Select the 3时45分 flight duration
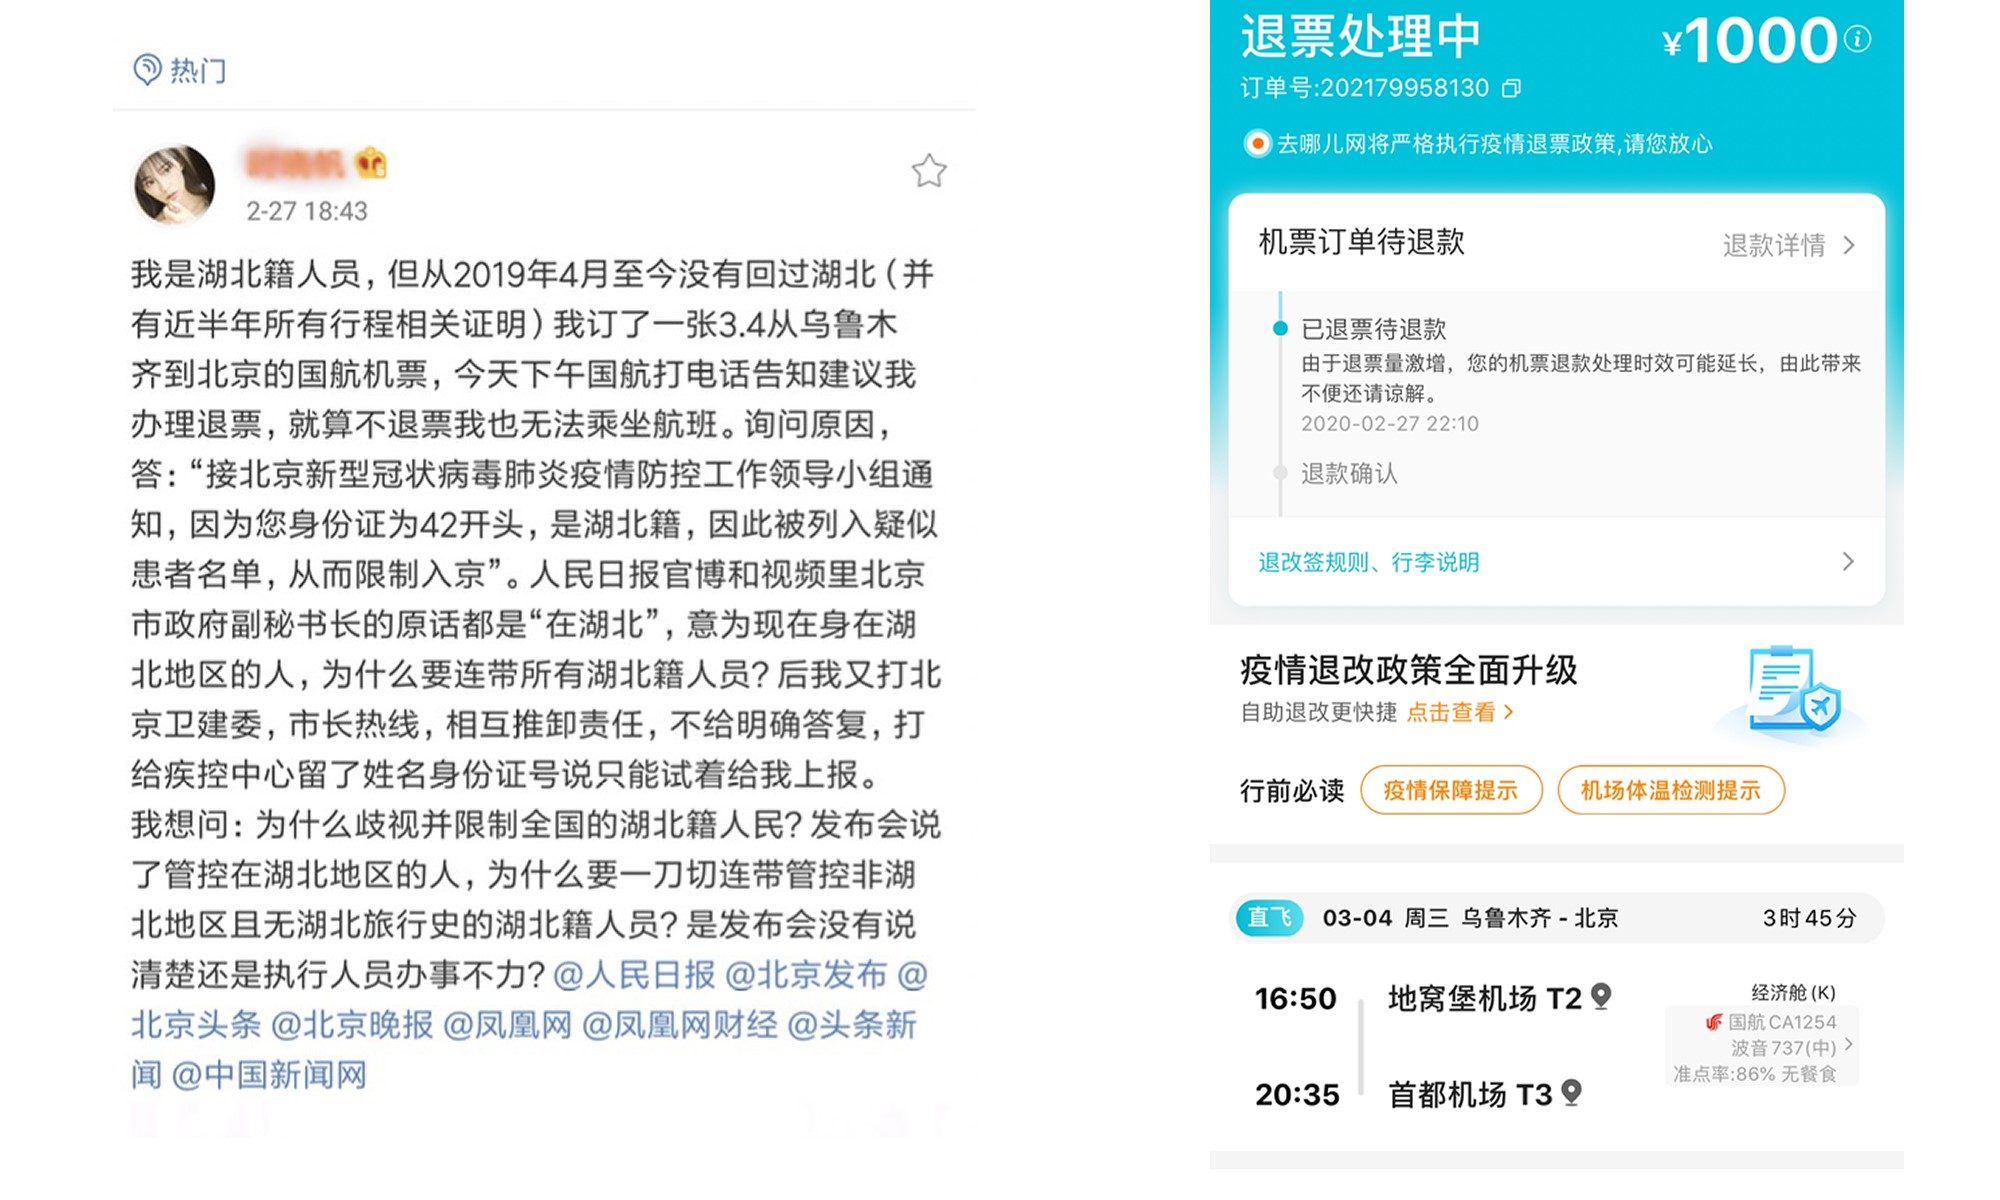The height and width of the screenshot is (1200, 2000). [x=1809, y=918]
